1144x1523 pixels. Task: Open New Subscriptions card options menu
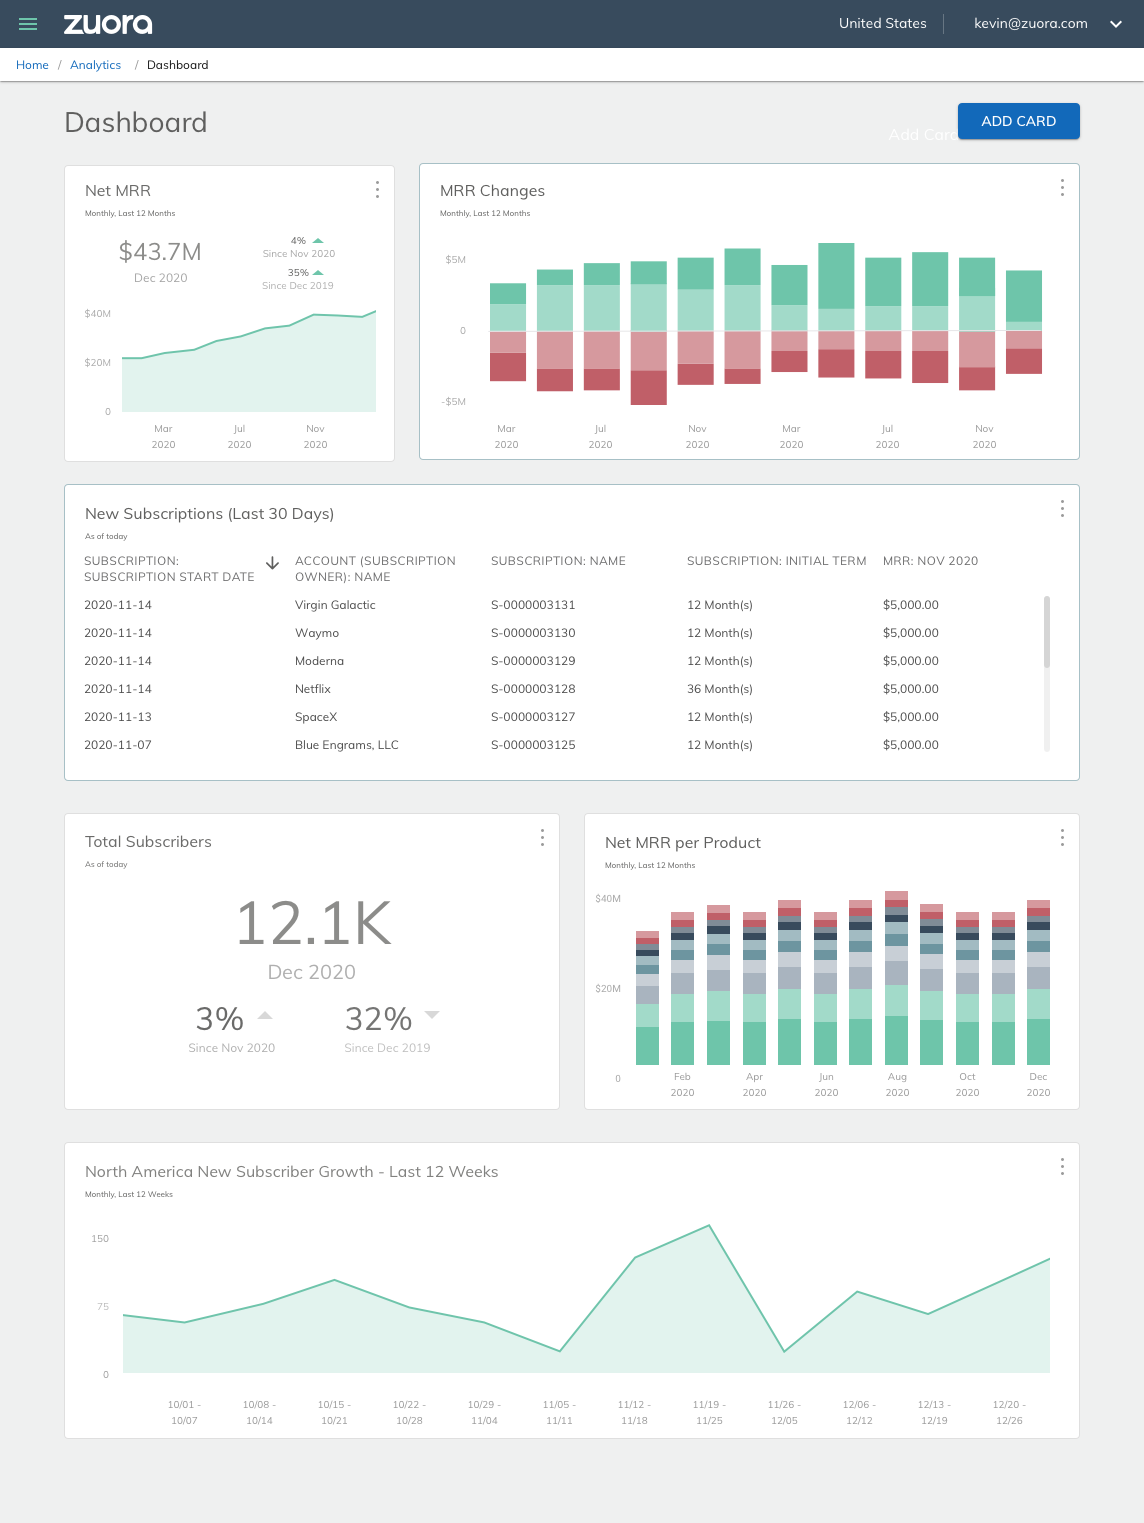coord(1062,509)
